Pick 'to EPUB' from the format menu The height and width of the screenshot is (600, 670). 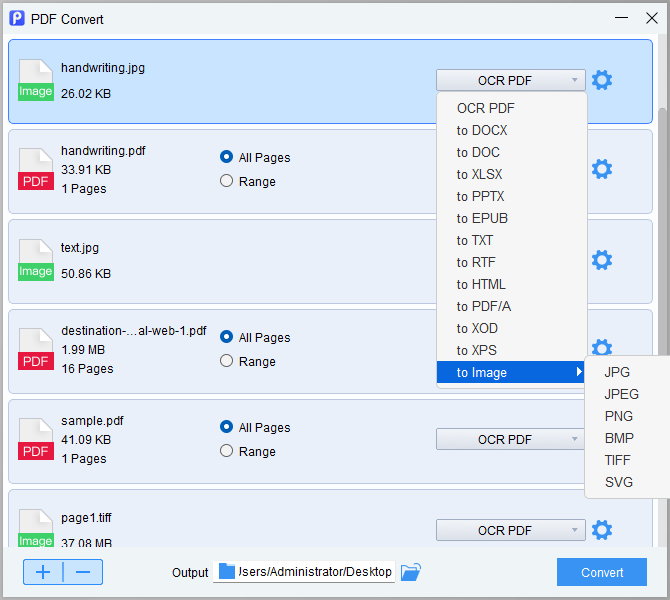point(482,218)
